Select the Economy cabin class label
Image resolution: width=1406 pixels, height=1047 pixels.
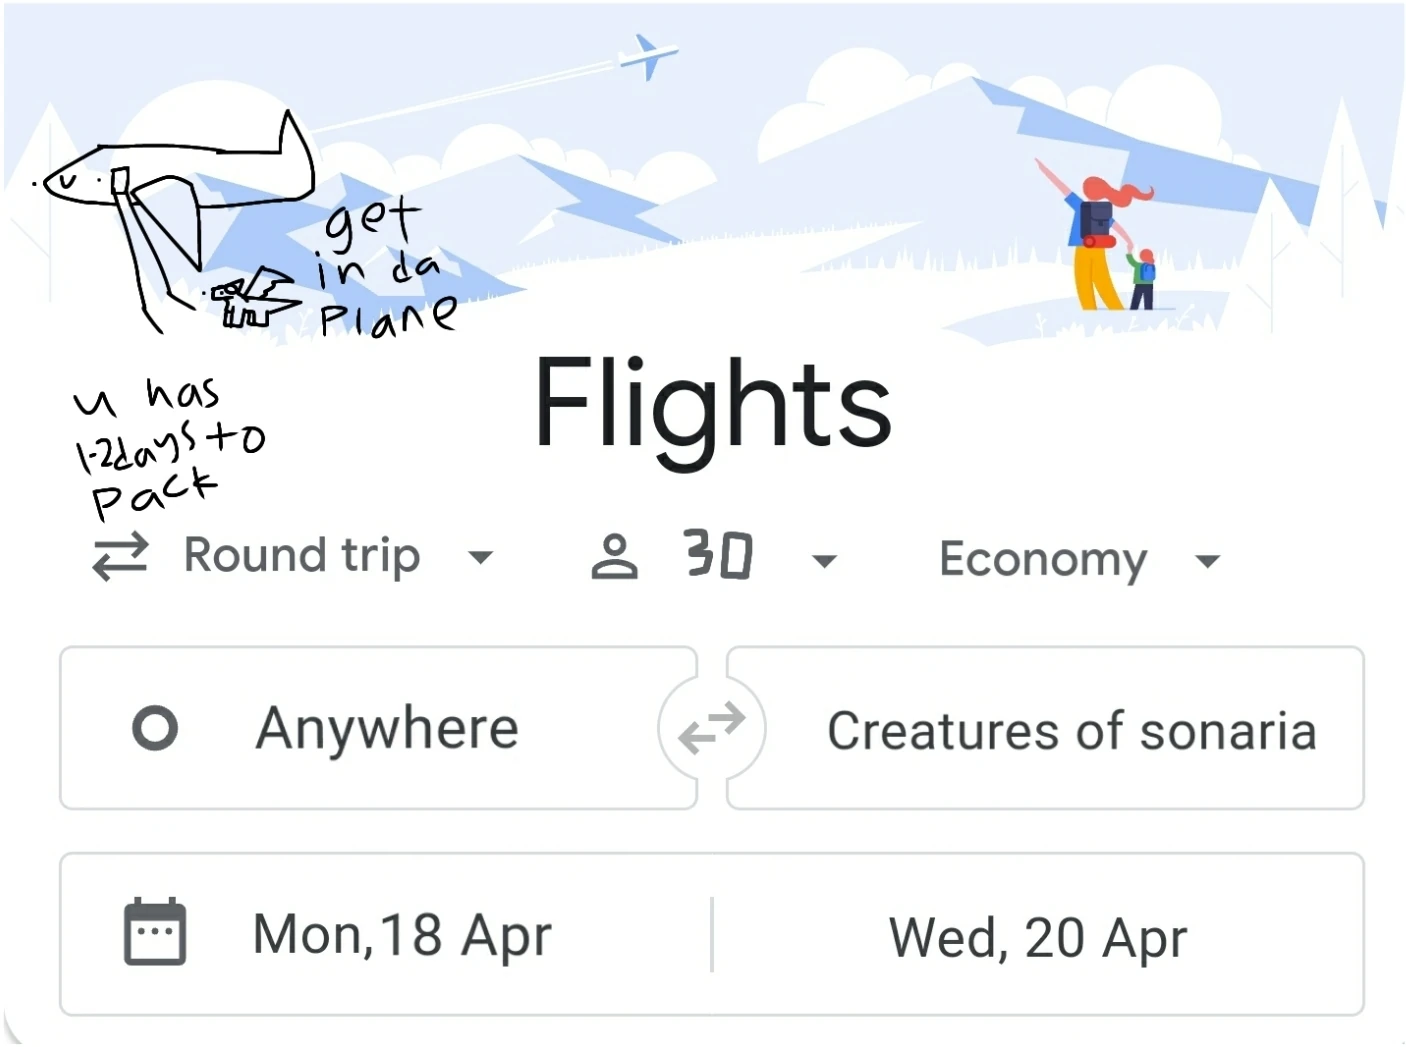(x=1042, y=560)
